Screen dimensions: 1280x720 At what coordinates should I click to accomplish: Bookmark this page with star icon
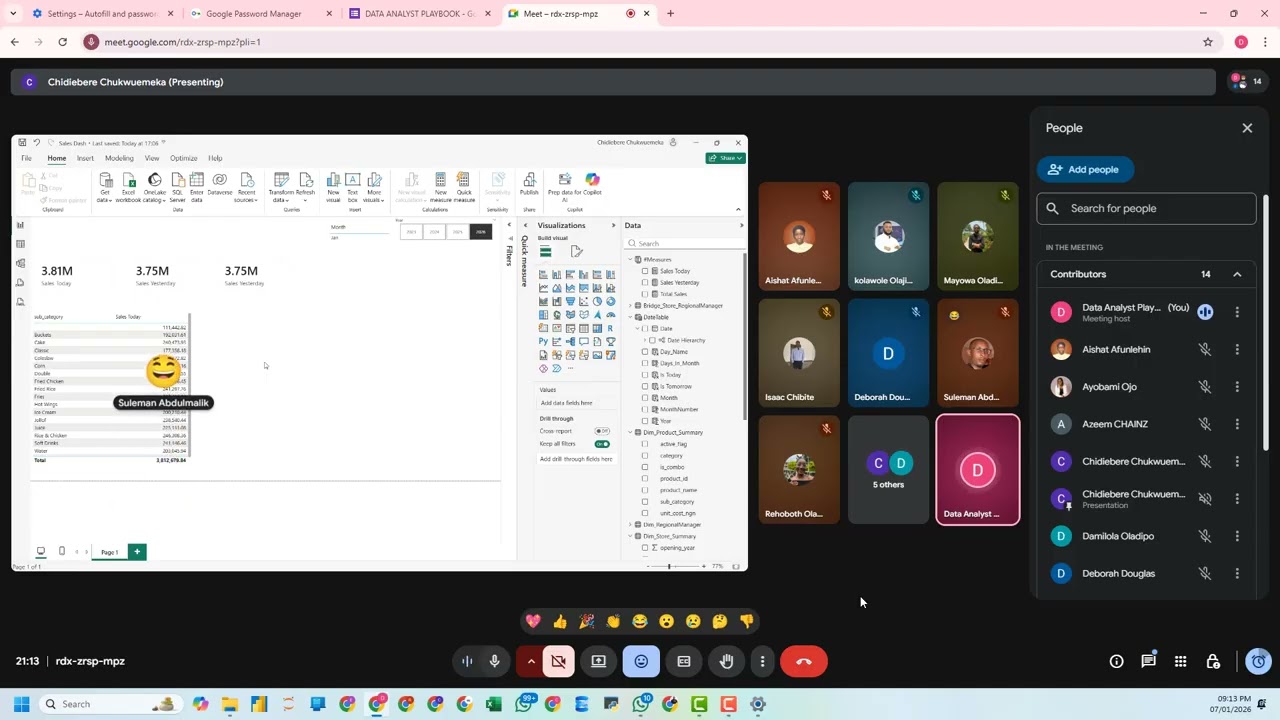[x=1208, y=42]
